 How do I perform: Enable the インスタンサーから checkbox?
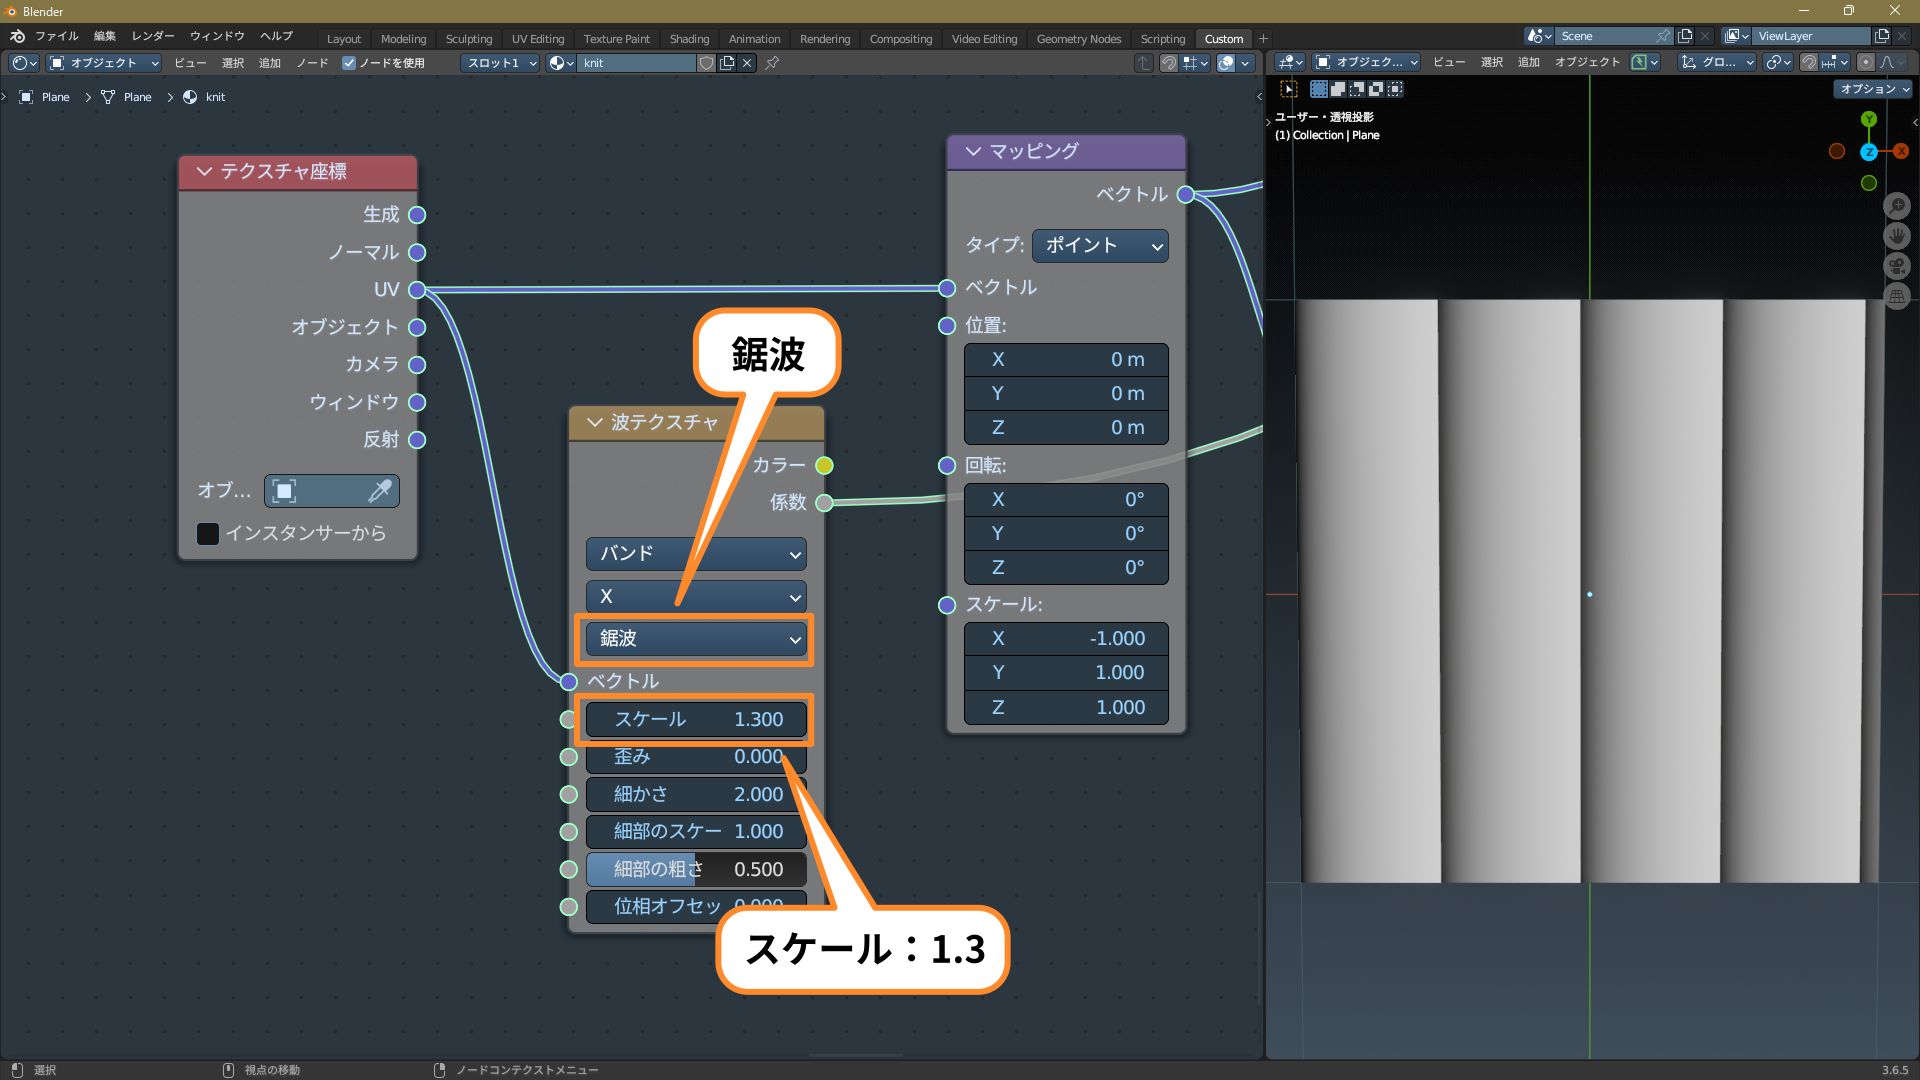click(x=208, y=533)
